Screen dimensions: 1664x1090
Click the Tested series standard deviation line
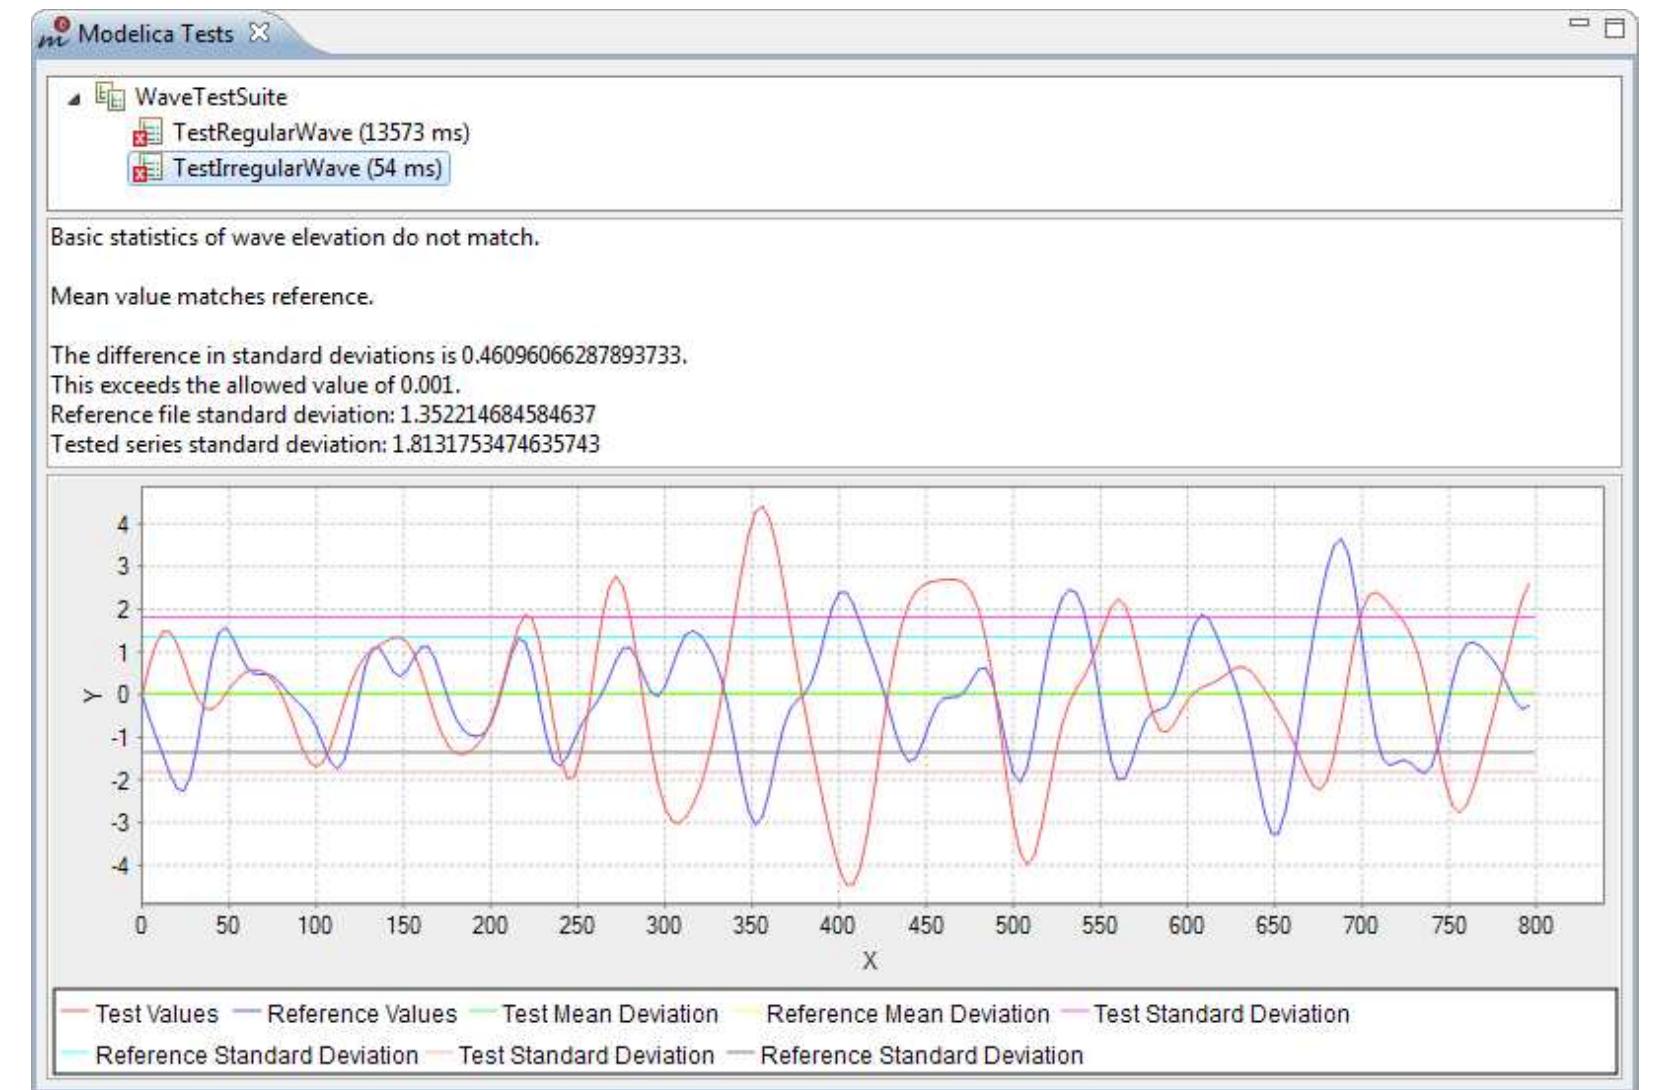click(x=325, y=444)
